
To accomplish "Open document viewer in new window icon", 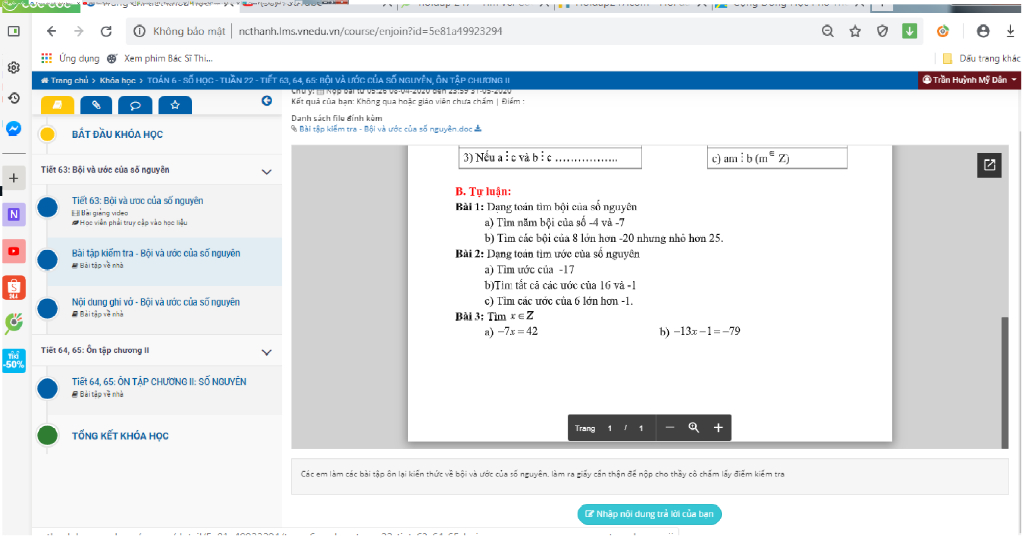I will [x=989, y=165].
